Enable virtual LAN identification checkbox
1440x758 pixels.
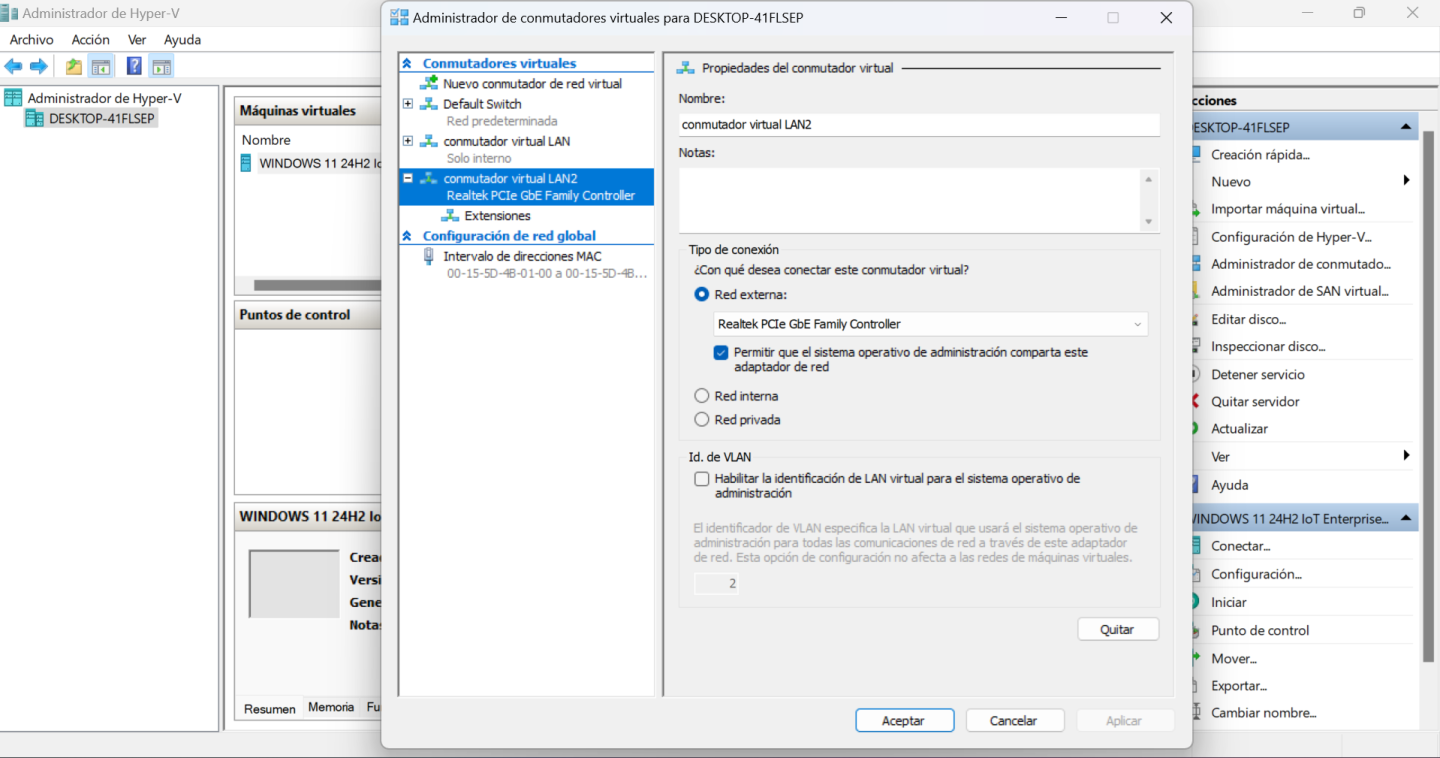[702, 479]
